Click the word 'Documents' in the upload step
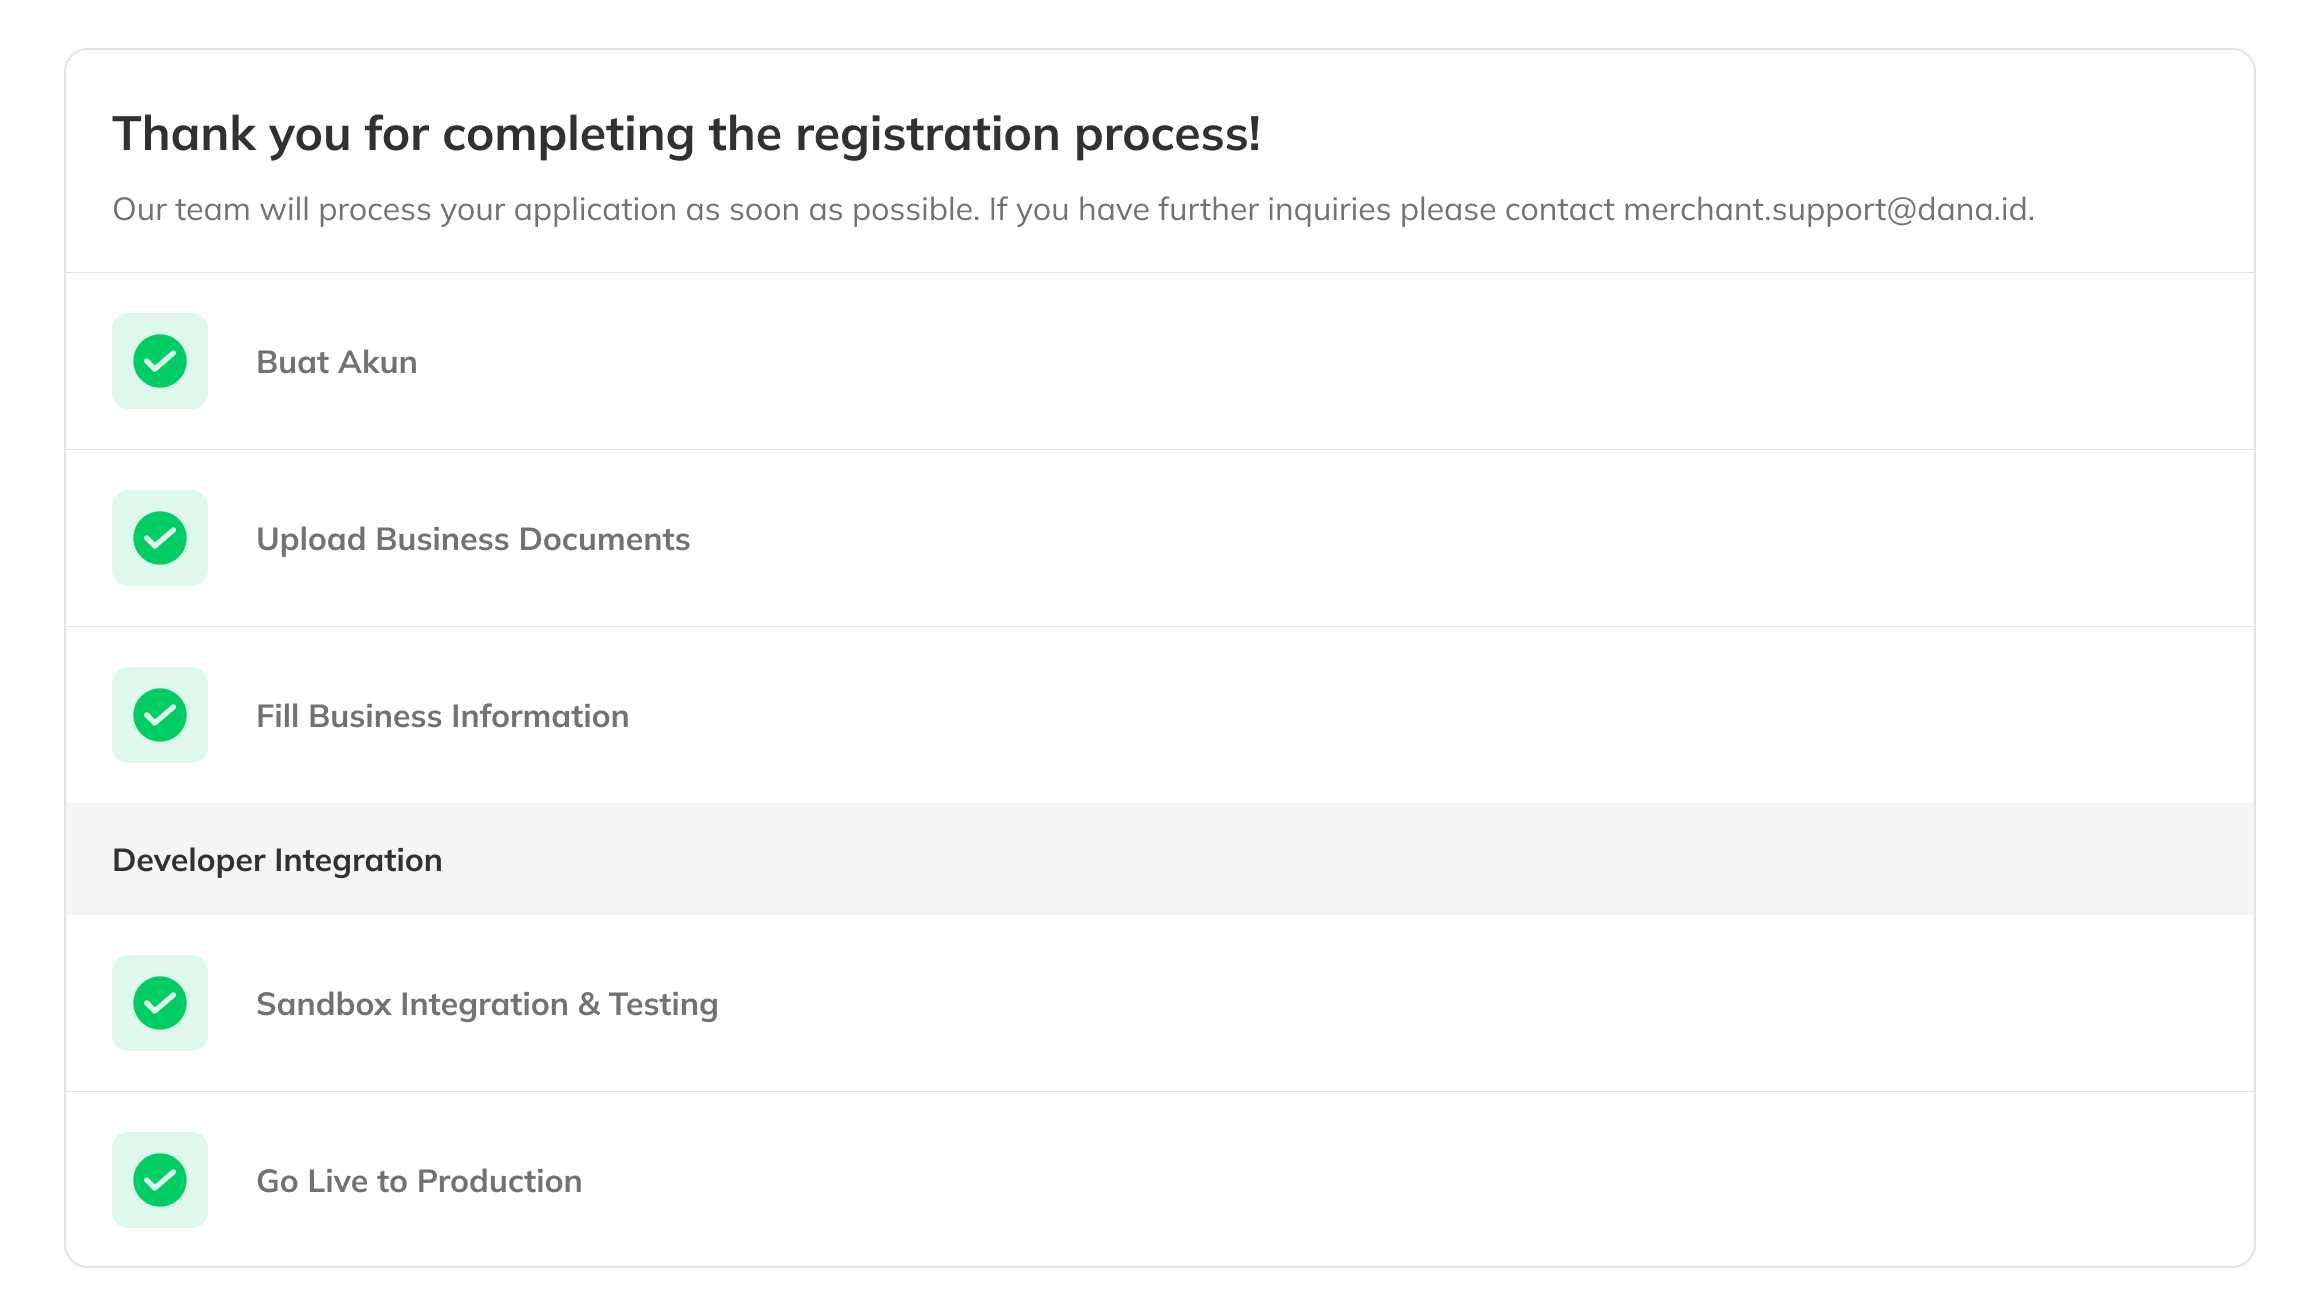 [x=604, y=539]
